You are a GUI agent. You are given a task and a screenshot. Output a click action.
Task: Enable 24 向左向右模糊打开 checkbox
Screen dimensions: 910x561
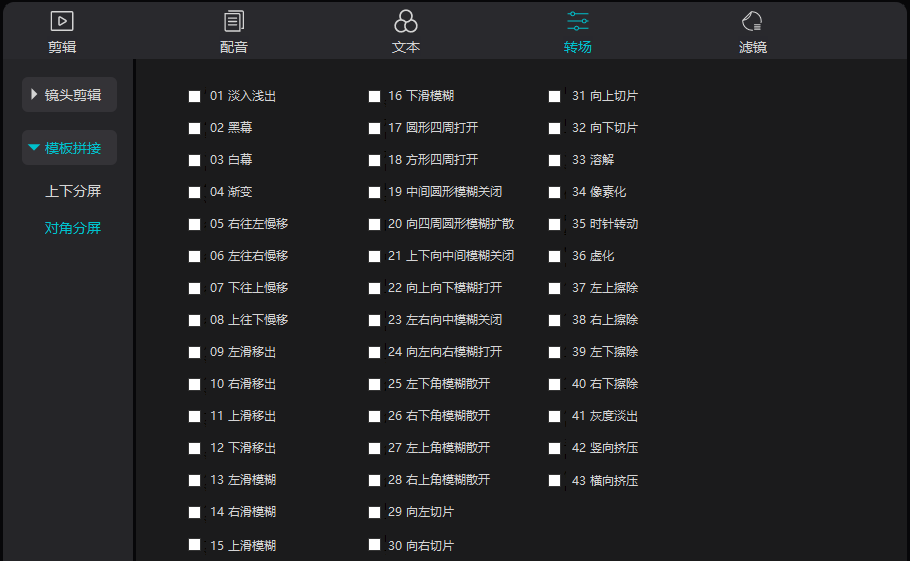pos(374,352)
